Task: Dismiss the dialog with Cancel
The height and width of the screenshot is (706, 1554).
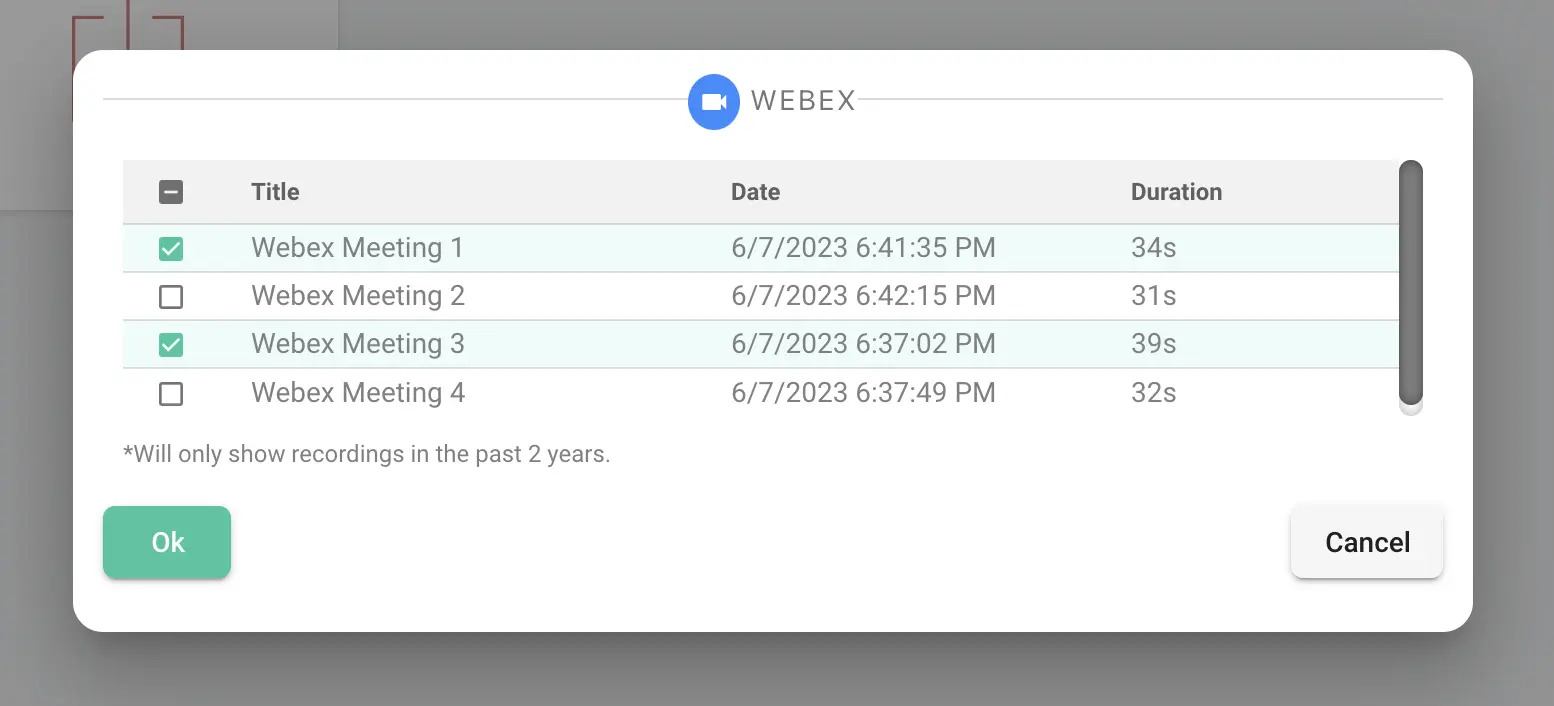Action: point(1367,542)
